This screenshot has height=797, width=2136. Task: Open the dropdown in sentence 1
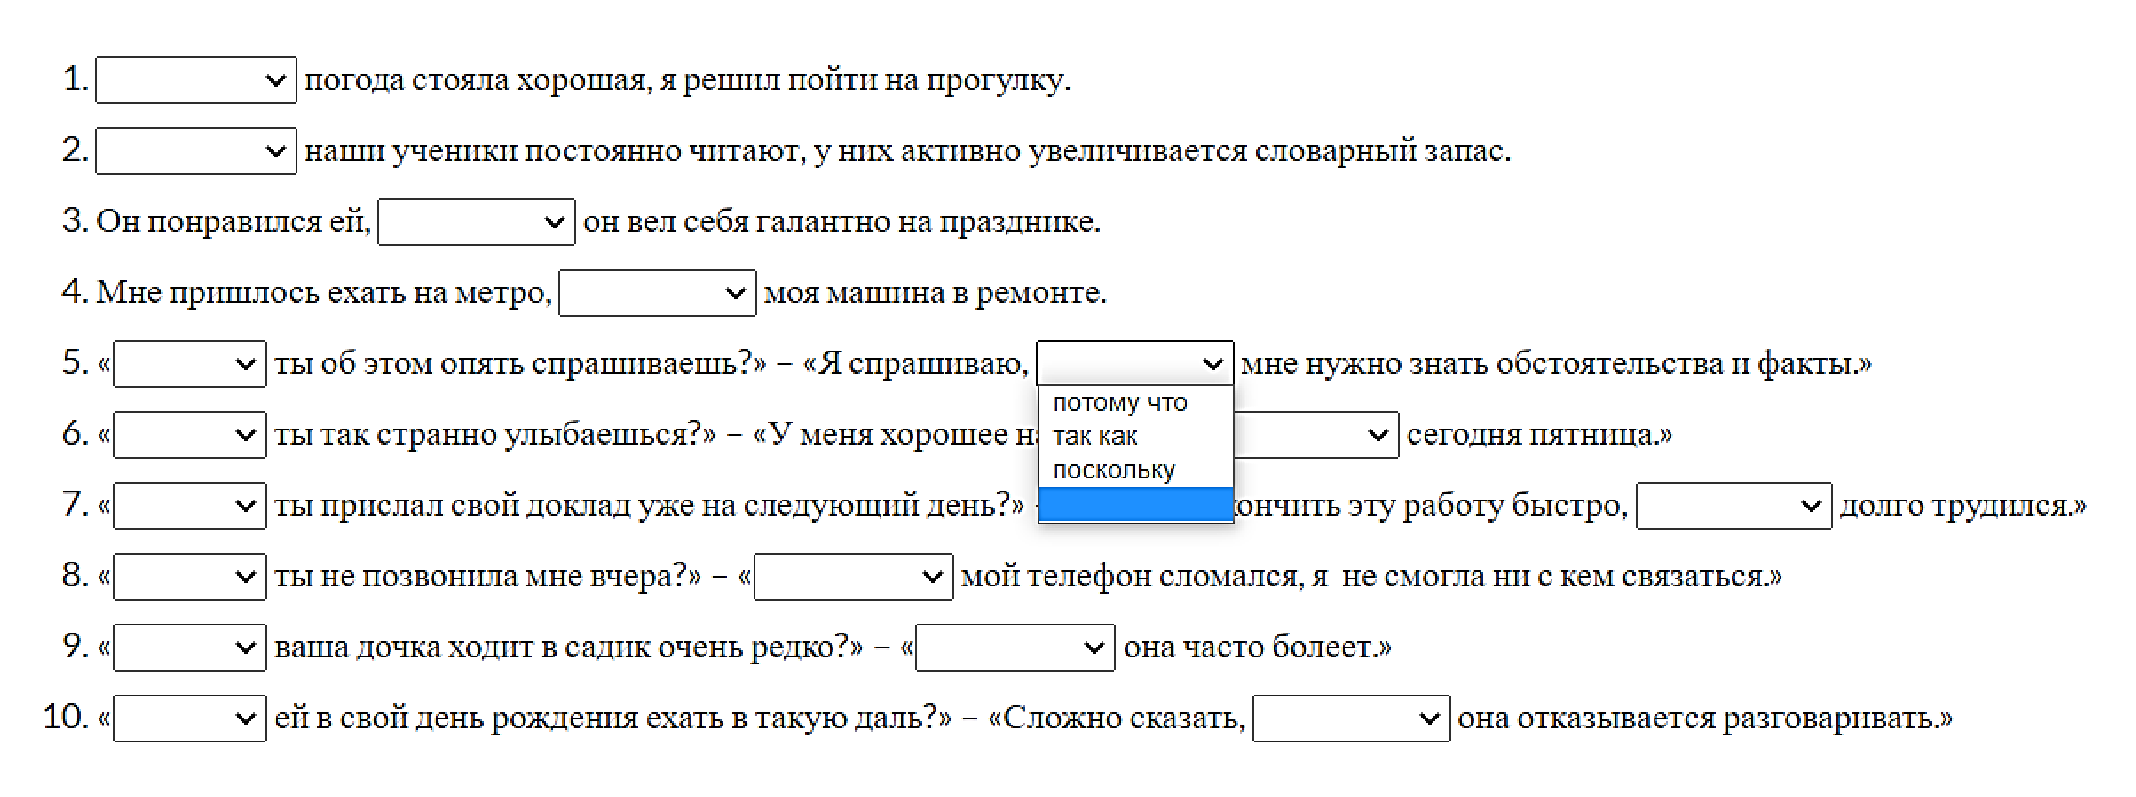(196, 80)
